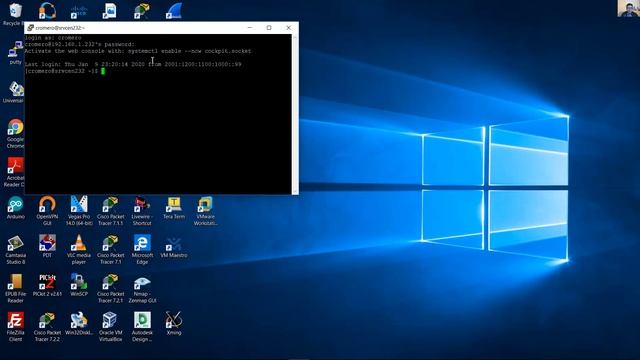Launch Win32DiskImager desktop shortcut
Image resolution: width=640 pixels, height=360 pixels.
point(79,324)
